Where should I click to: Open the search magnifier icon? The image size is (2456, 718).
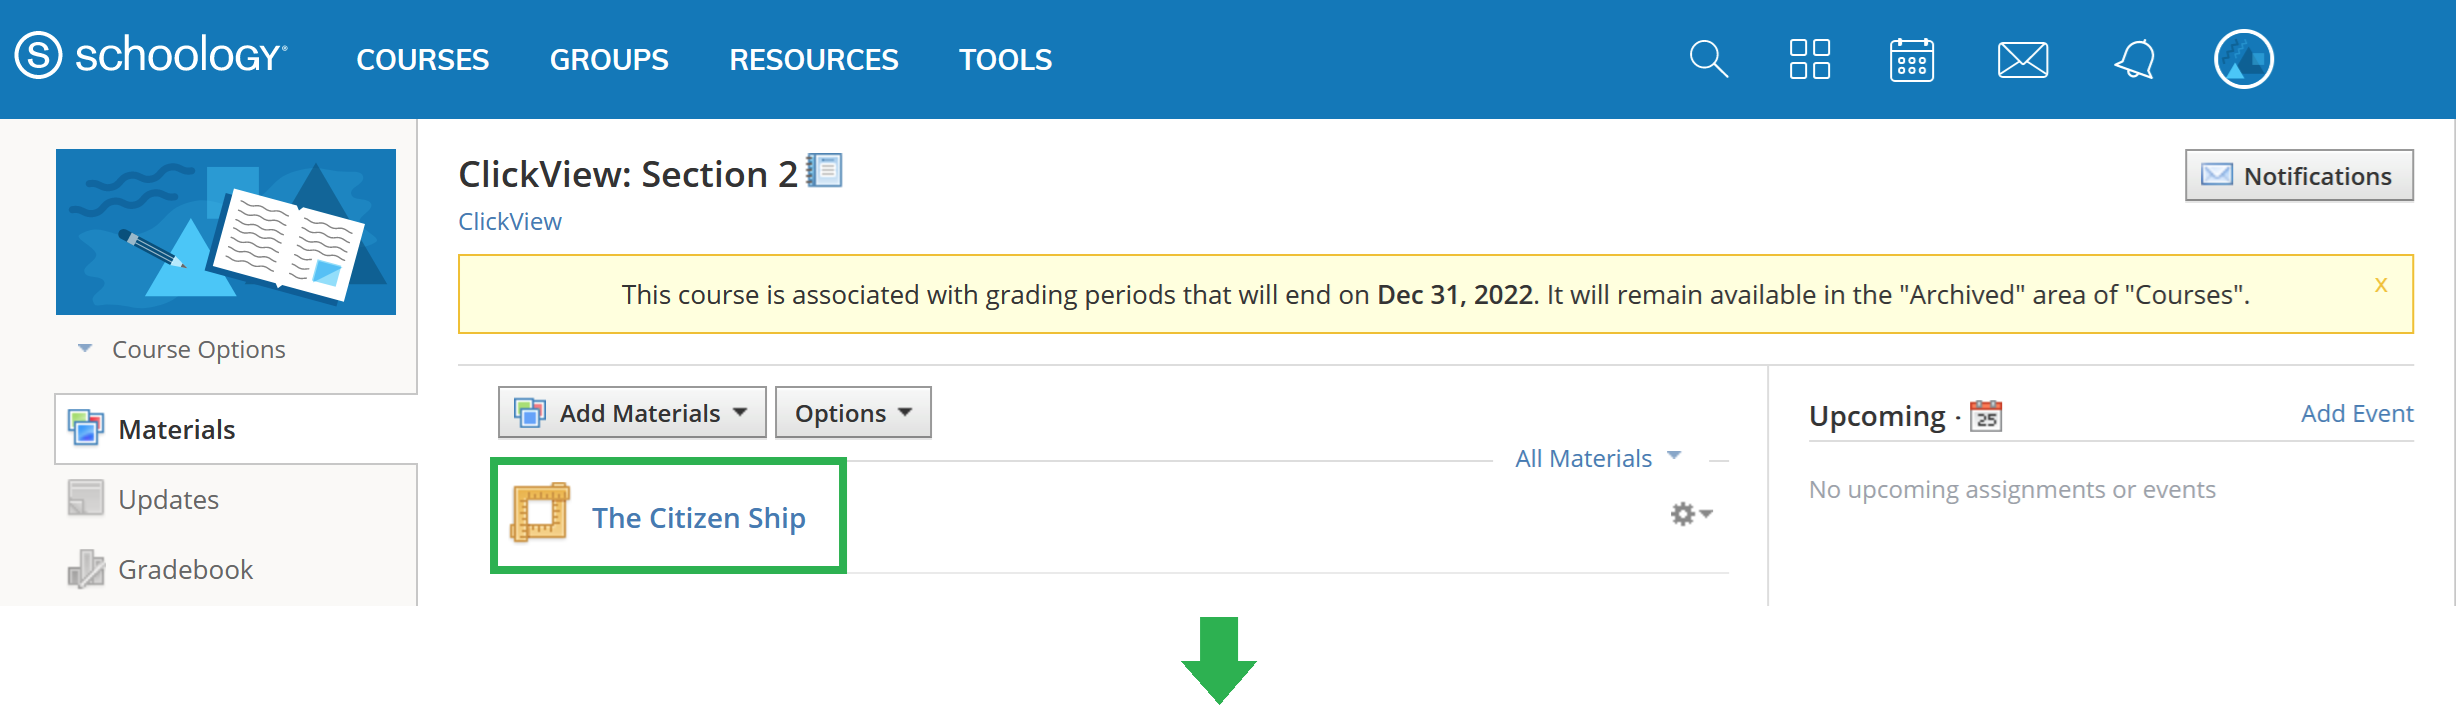1708,59
